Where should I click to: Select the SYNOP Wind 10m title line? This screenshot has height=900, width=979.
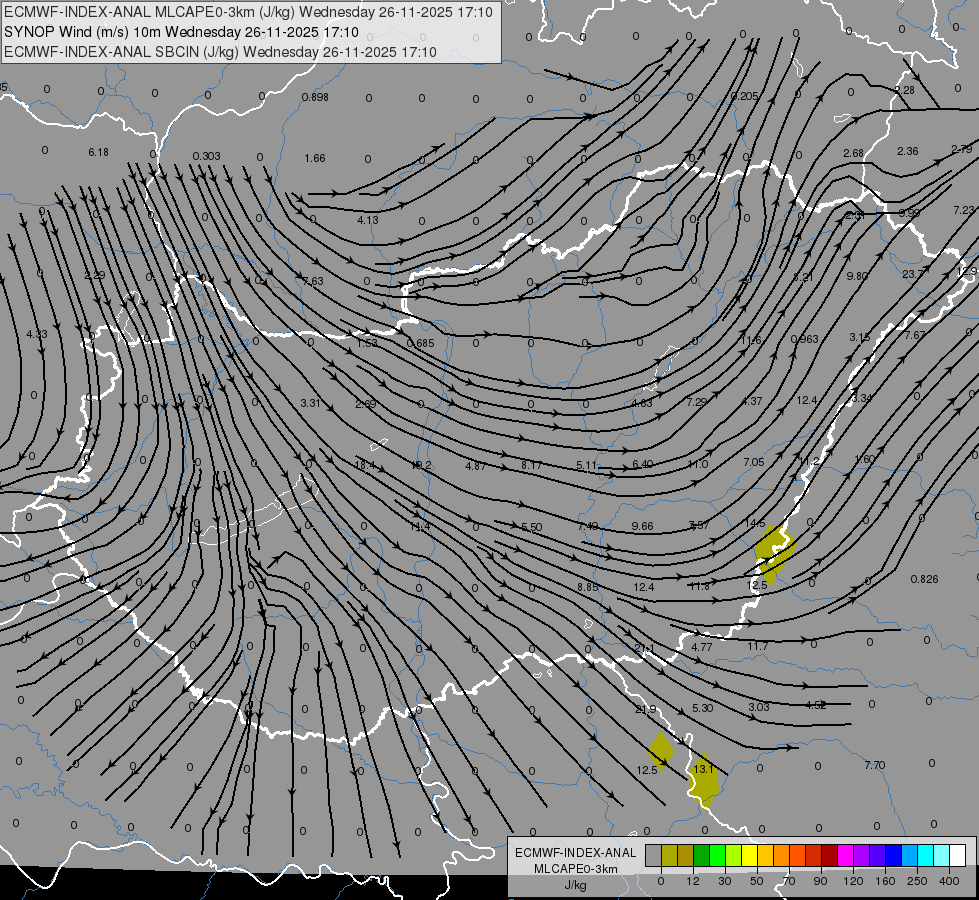click(181, 32)
